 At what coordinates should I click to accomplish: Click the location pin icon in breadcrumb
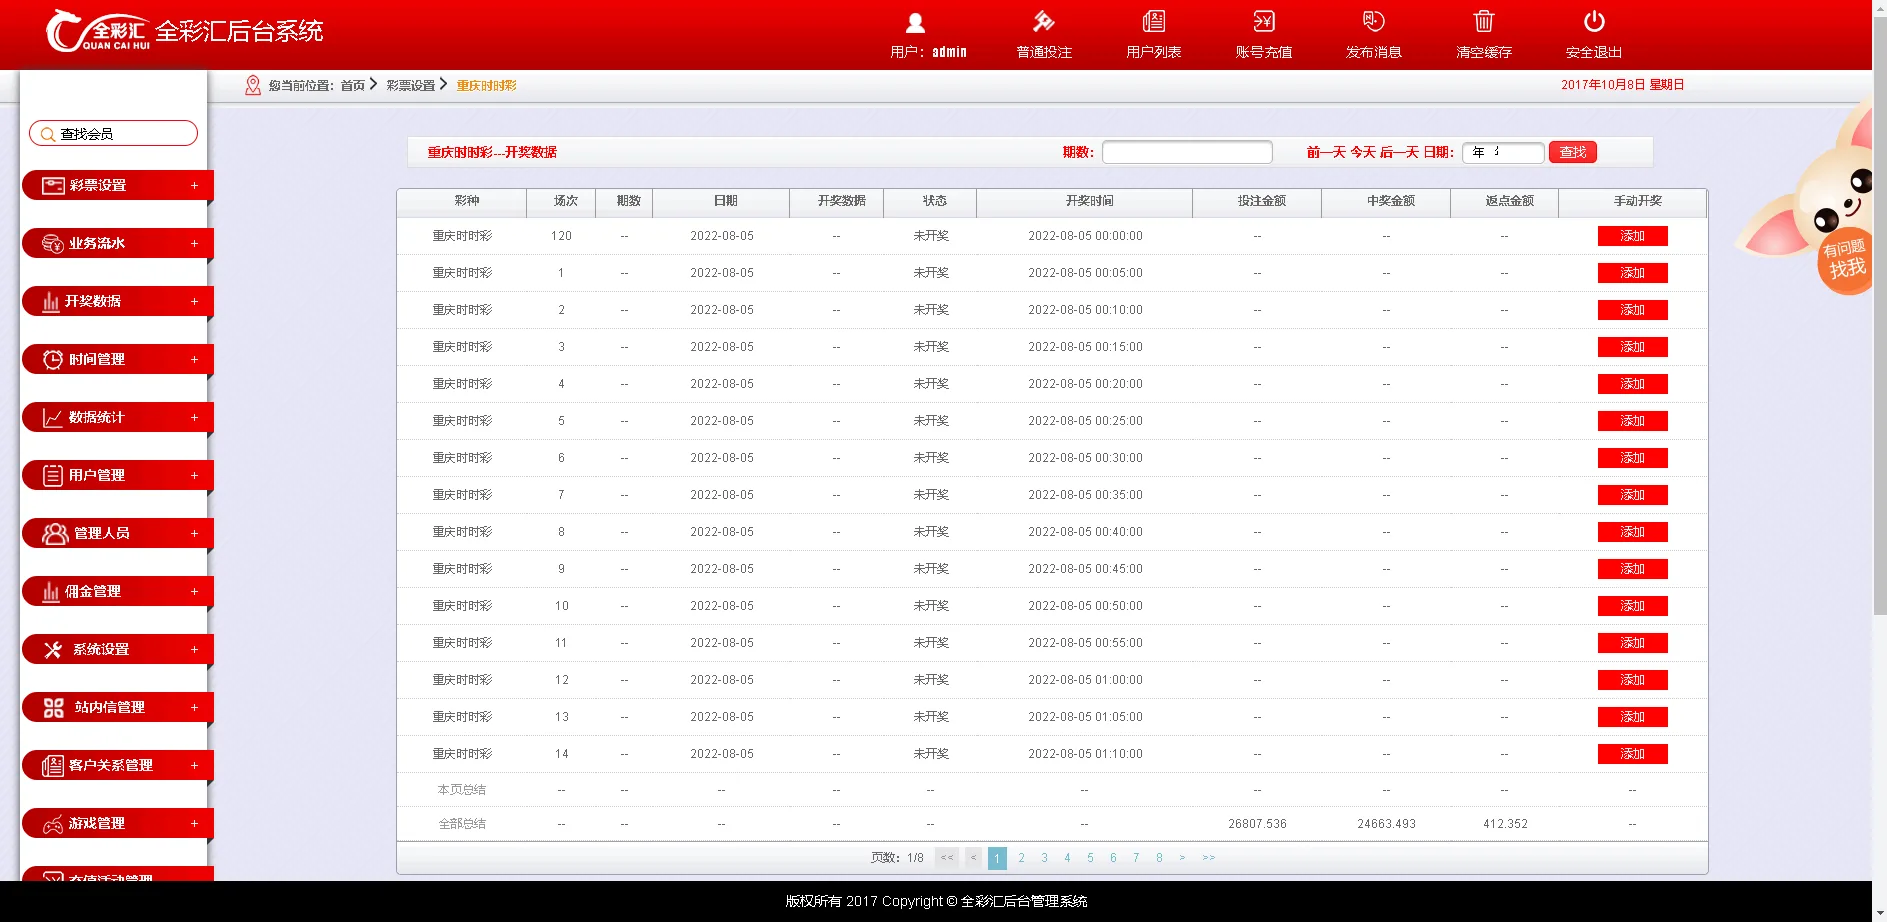(x=253, y=86)
